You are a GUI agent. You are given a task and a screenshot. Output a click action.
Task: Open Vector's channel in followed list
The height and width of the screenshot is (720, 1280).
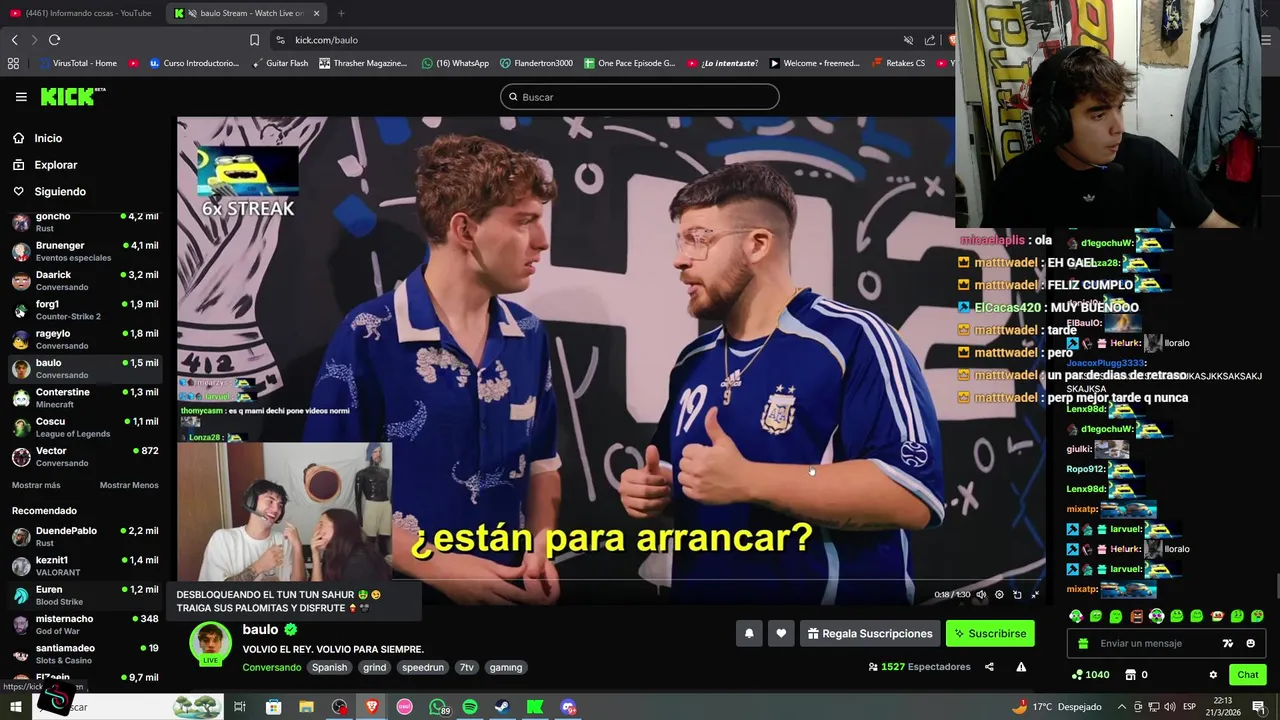(85, 457)
